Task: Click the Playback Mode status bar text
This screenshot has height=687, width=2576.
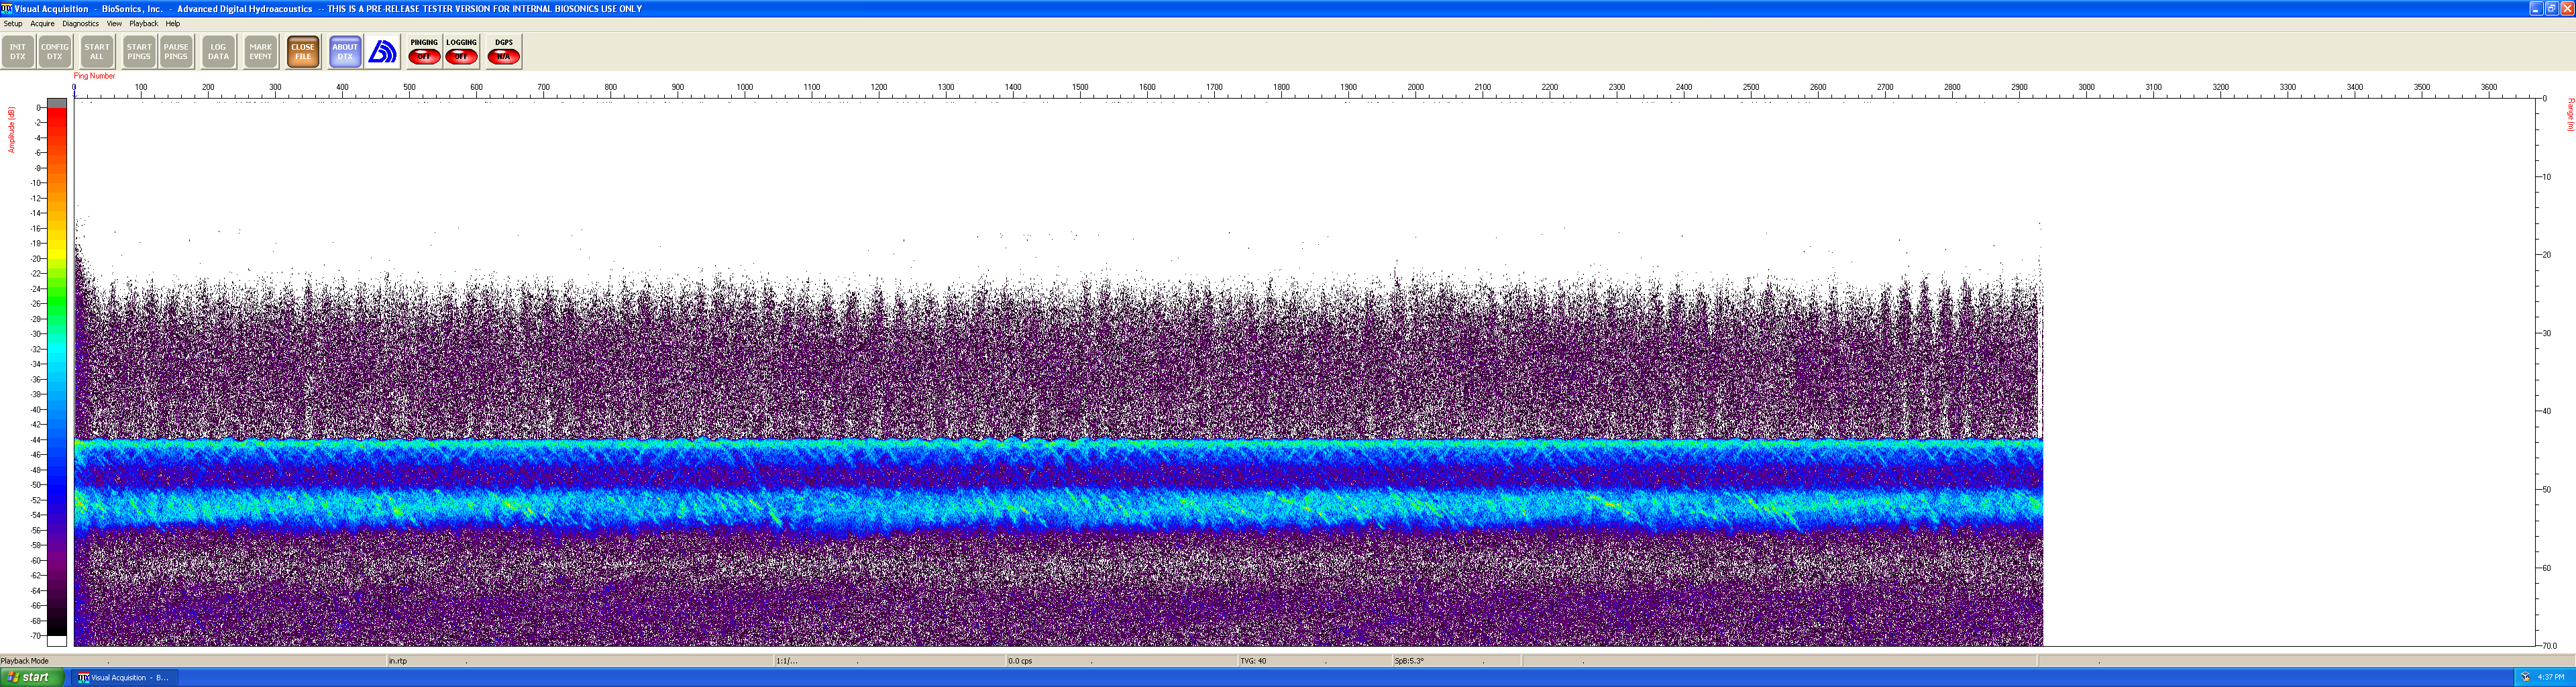Action: [x=25, y=661]
